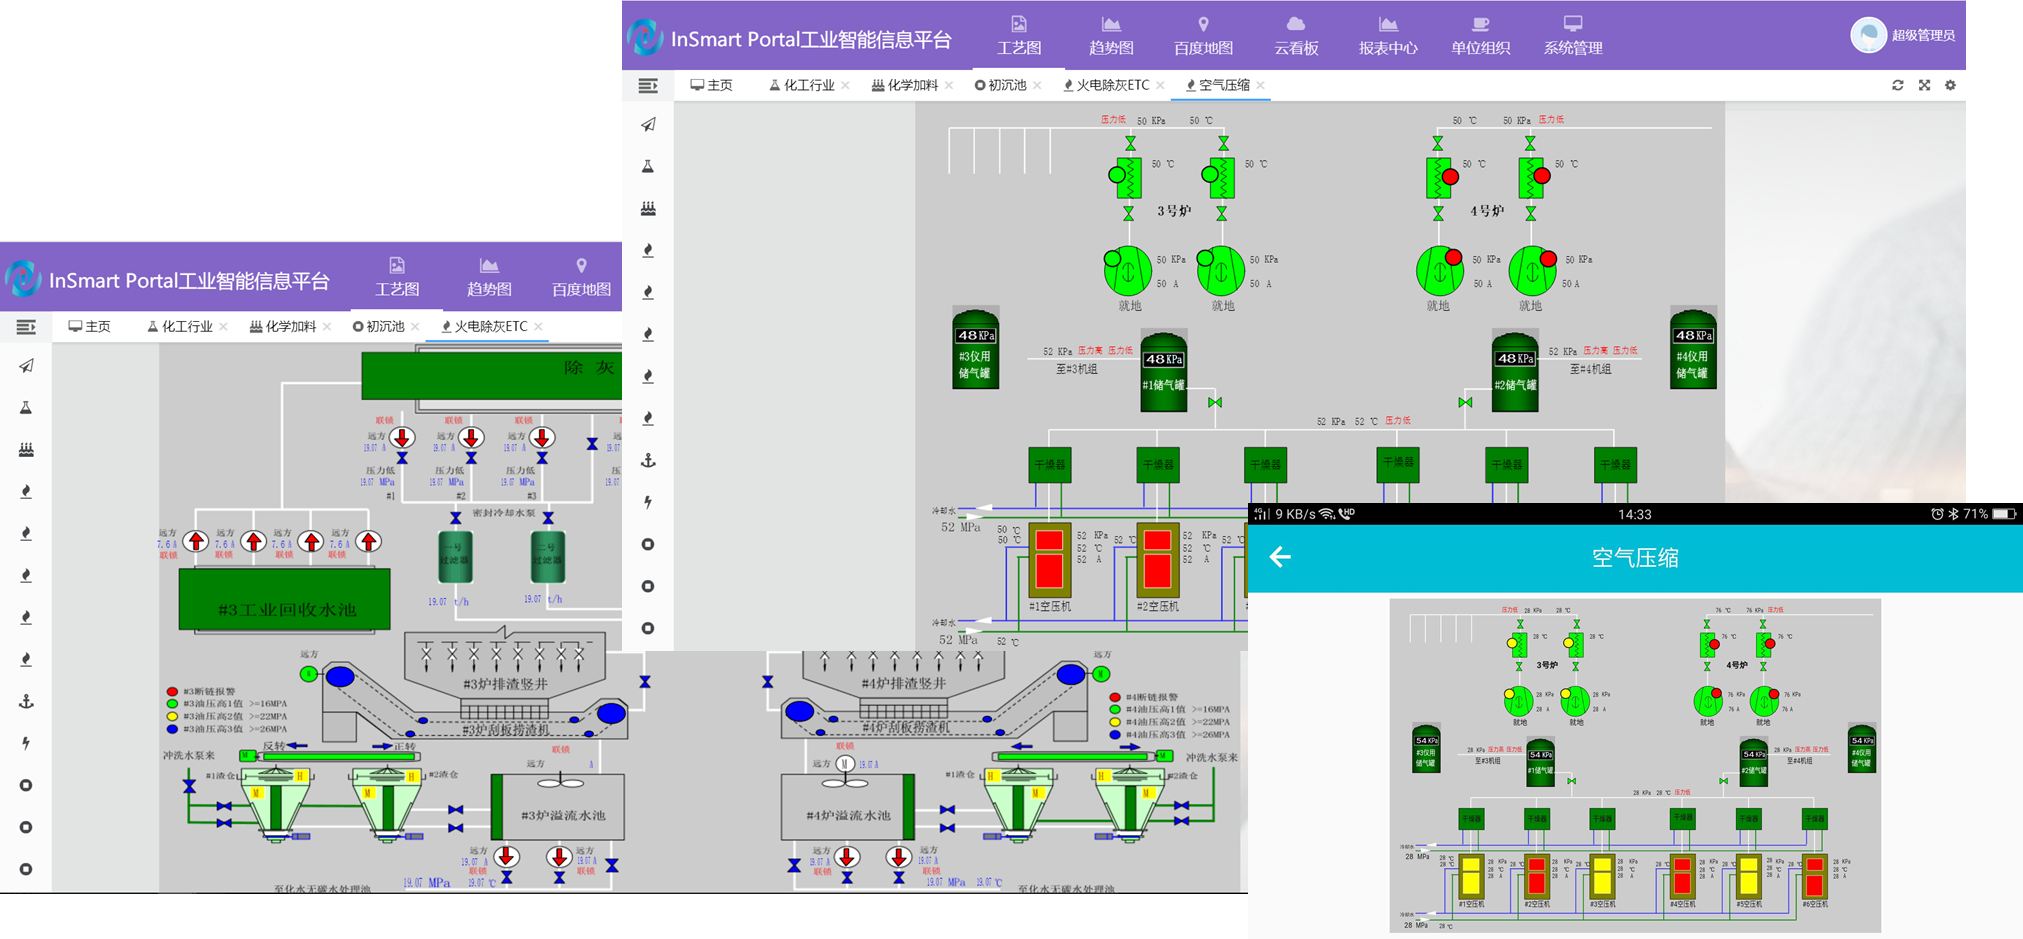The width and height of the screenshot is (2023, 939).
Task: Click #2空压机 compressor in right window diagram
Action: [1157, 559]
